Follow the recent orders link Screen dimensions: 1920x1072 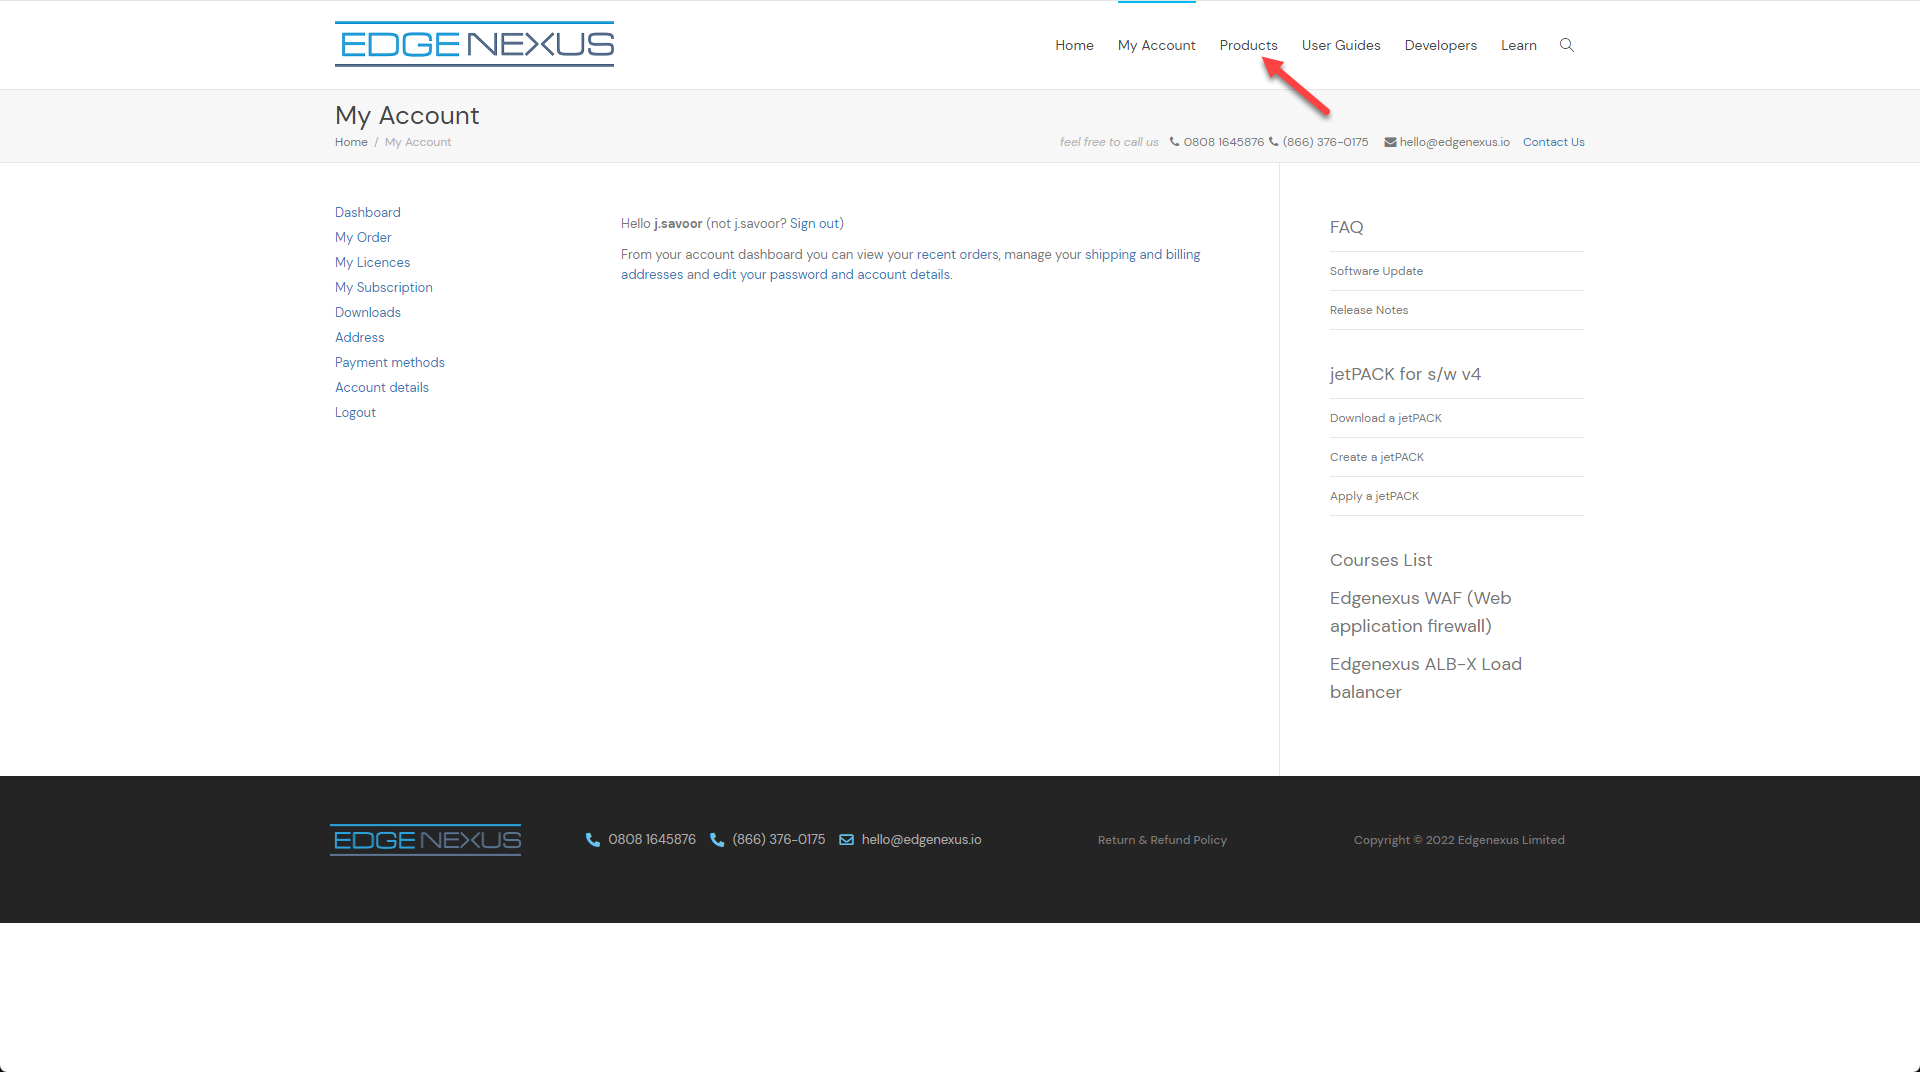(957, 254)
